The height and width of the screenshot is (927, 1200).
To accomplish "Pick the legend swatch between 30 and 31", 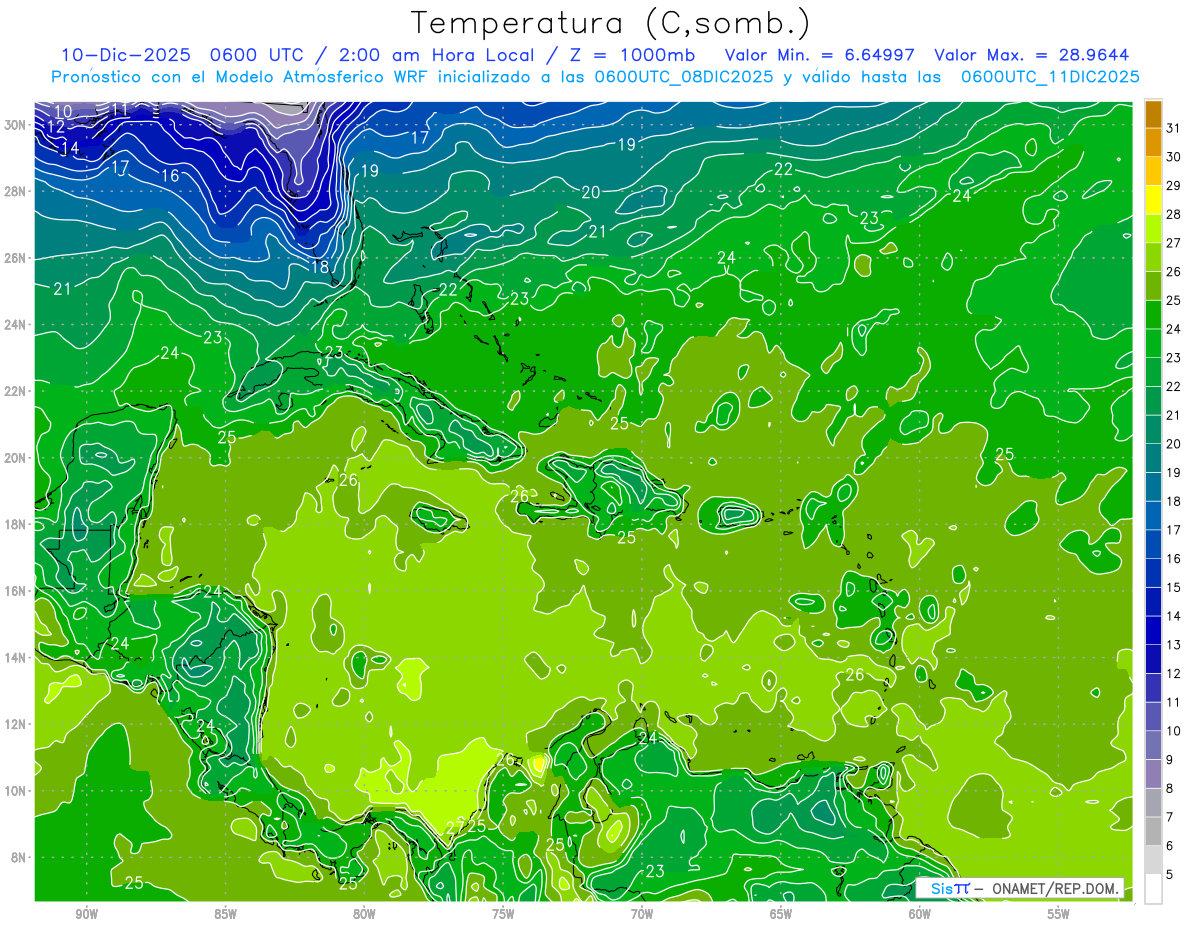I will point(1154,141).
